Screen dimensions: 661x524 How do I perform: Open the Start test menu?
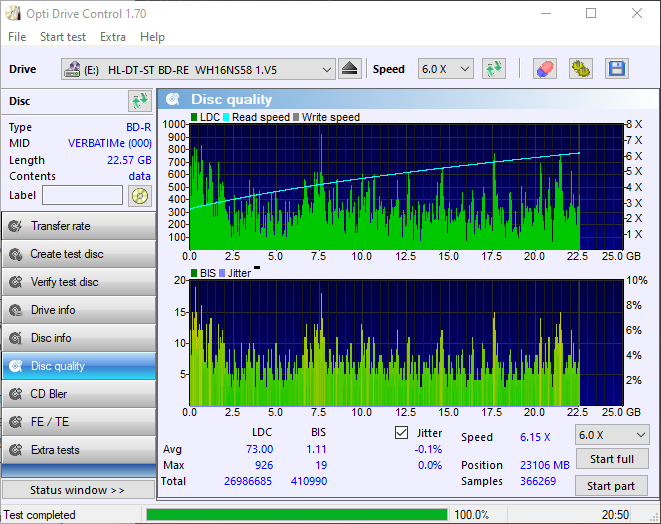(63, 37)
